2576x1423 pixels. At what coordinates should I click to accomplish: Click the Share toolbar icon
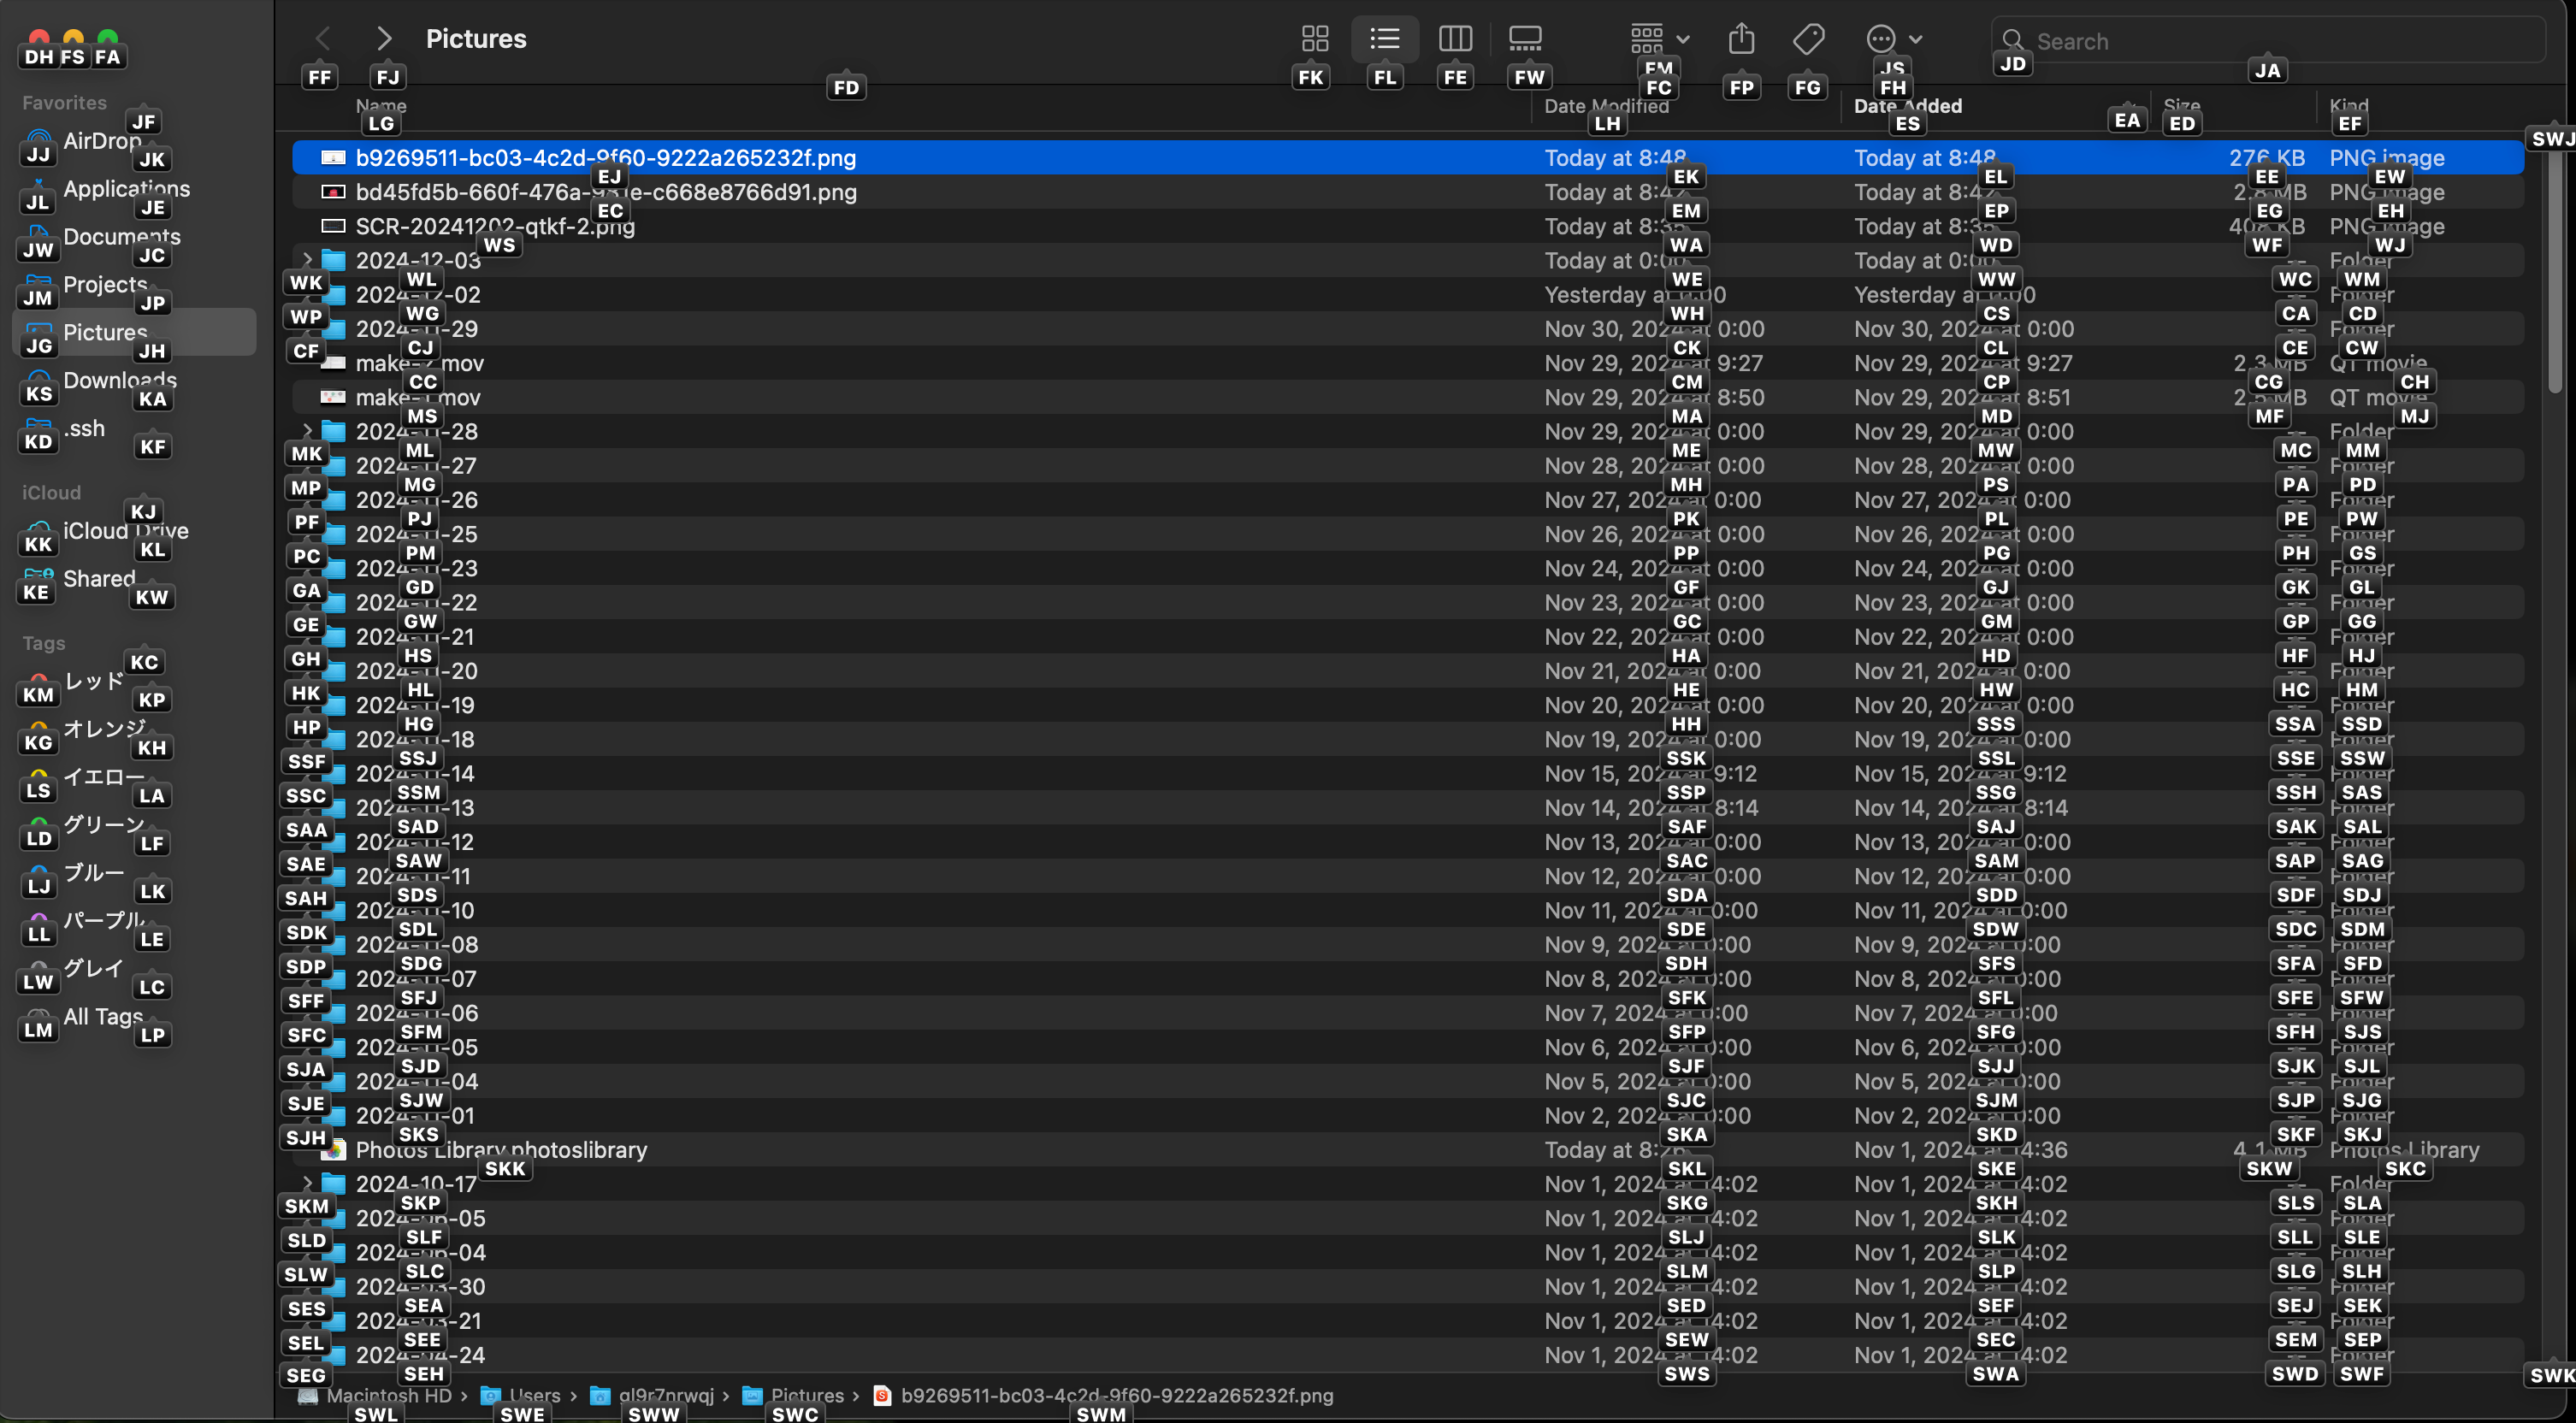tap(1741, 39)
